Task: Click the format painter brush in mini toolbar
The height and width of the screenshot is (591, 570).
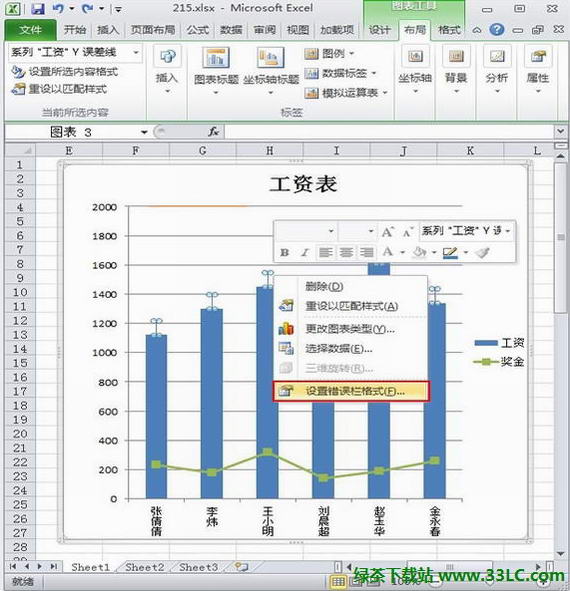Action: pos(483,253)
